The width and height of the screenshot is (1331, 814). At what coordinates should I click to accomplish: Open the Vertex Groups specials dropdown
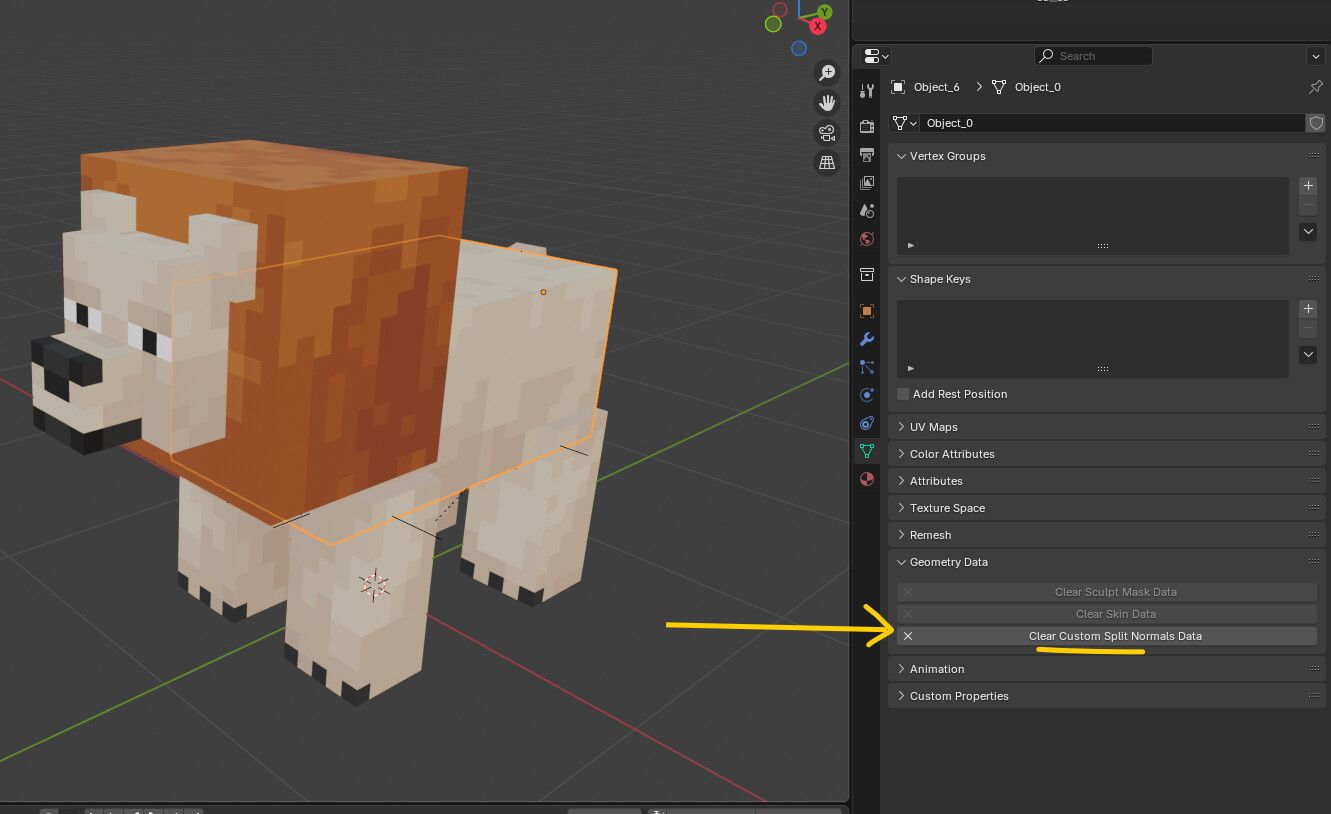(1308, 232)
